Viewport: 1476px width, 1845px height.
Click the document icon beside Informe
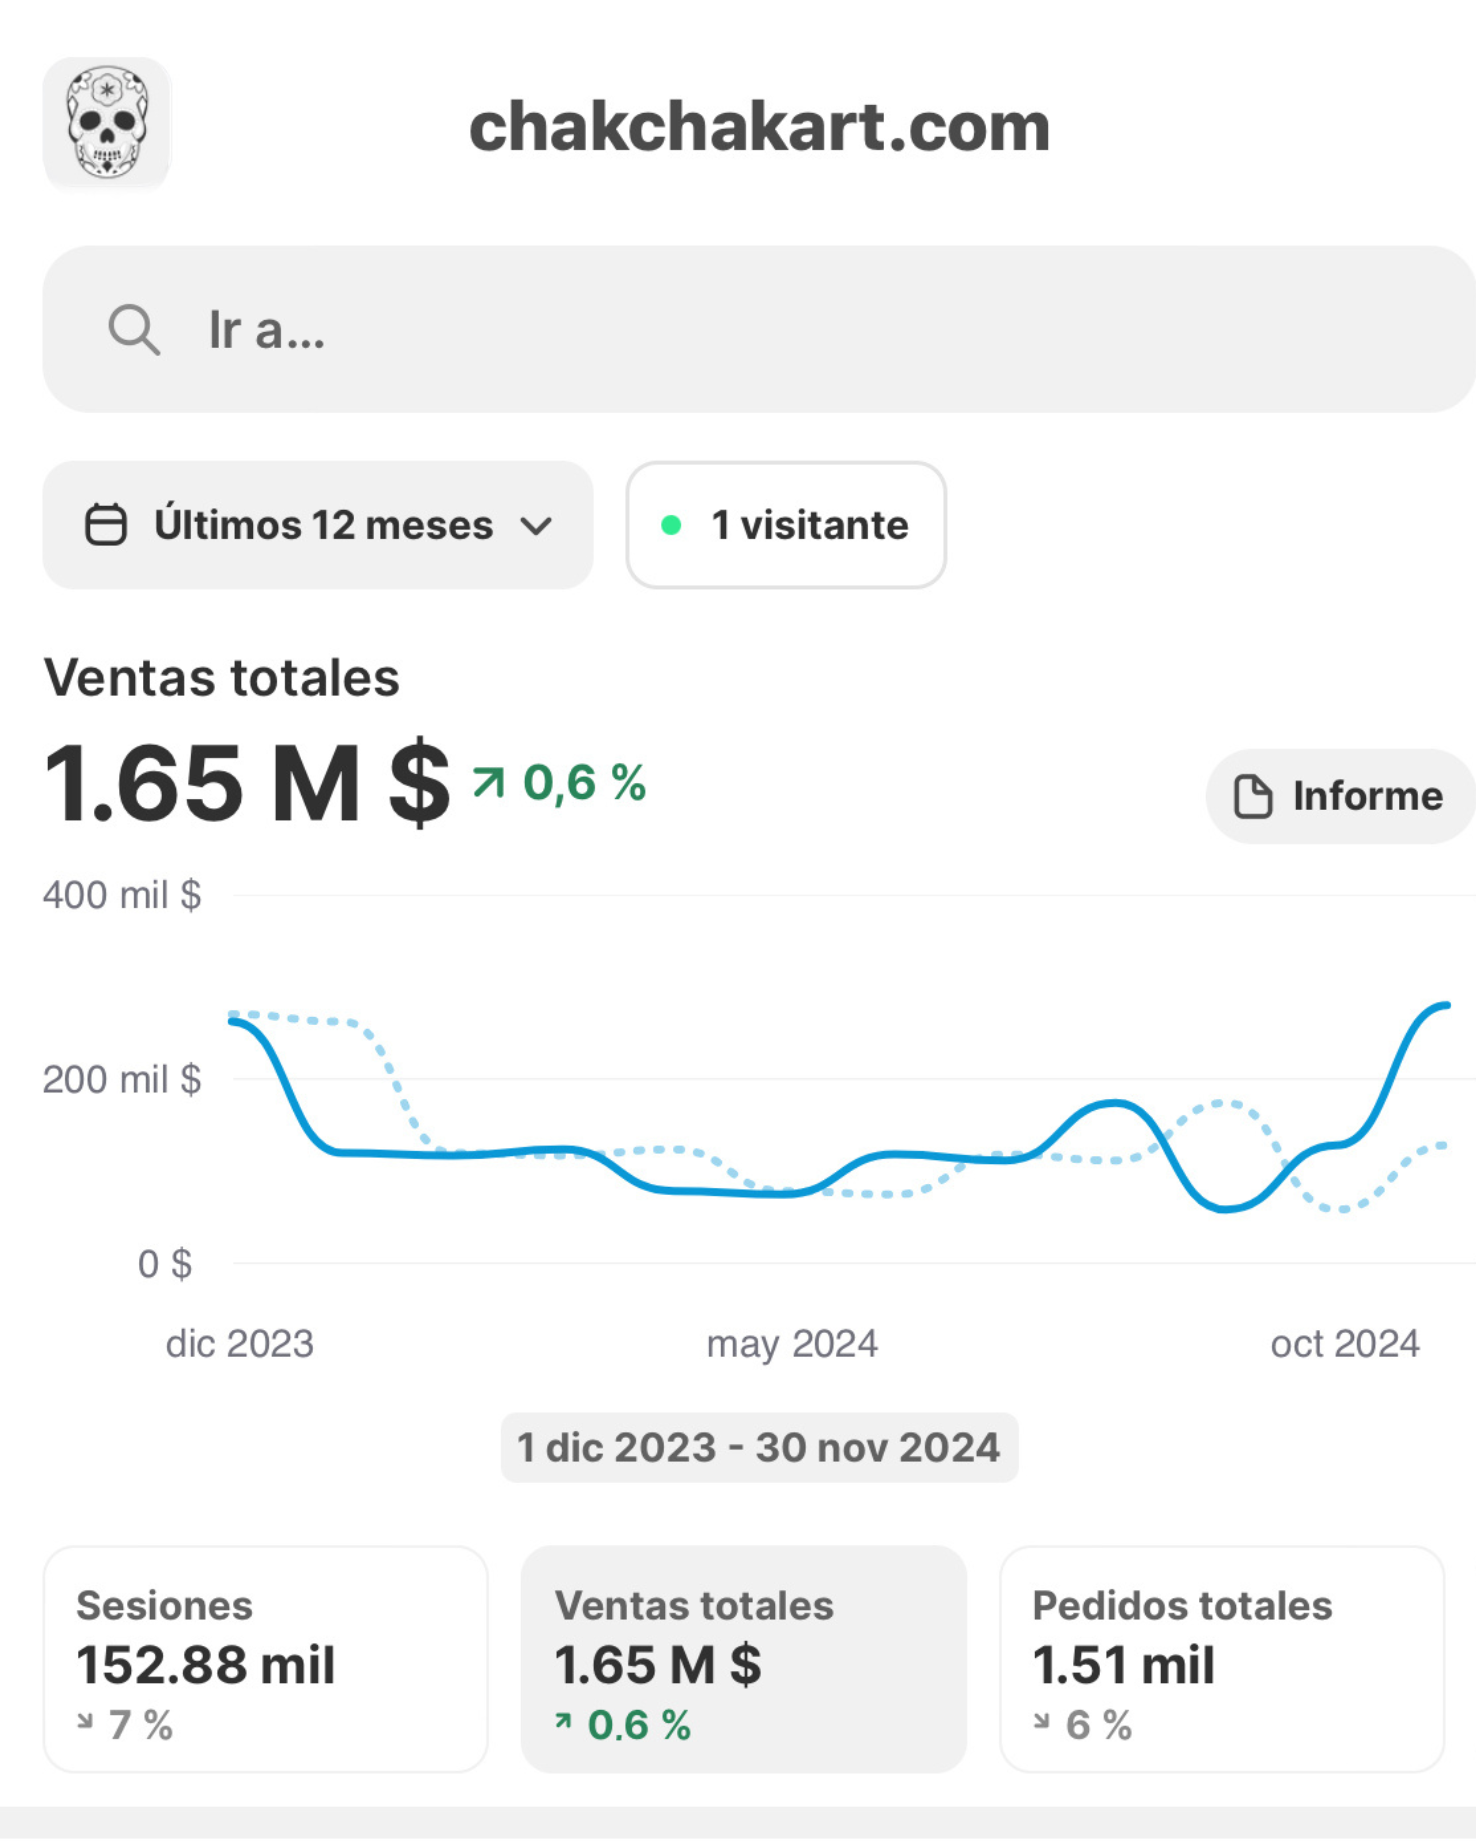tap(1252, 797)
